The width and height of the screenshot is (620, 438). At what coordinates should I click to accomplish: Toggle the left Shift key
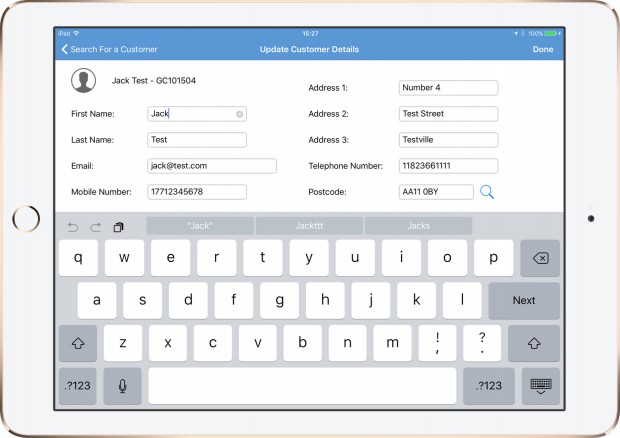point(78,343)
